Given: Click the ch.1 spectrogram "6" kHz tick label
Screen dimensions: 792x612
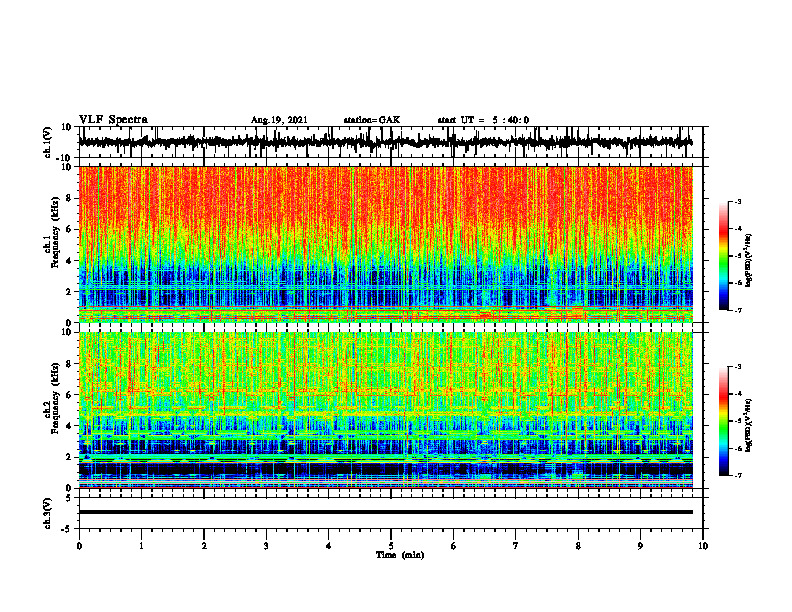Looking at the screenshot, I should tap(69, 230).
